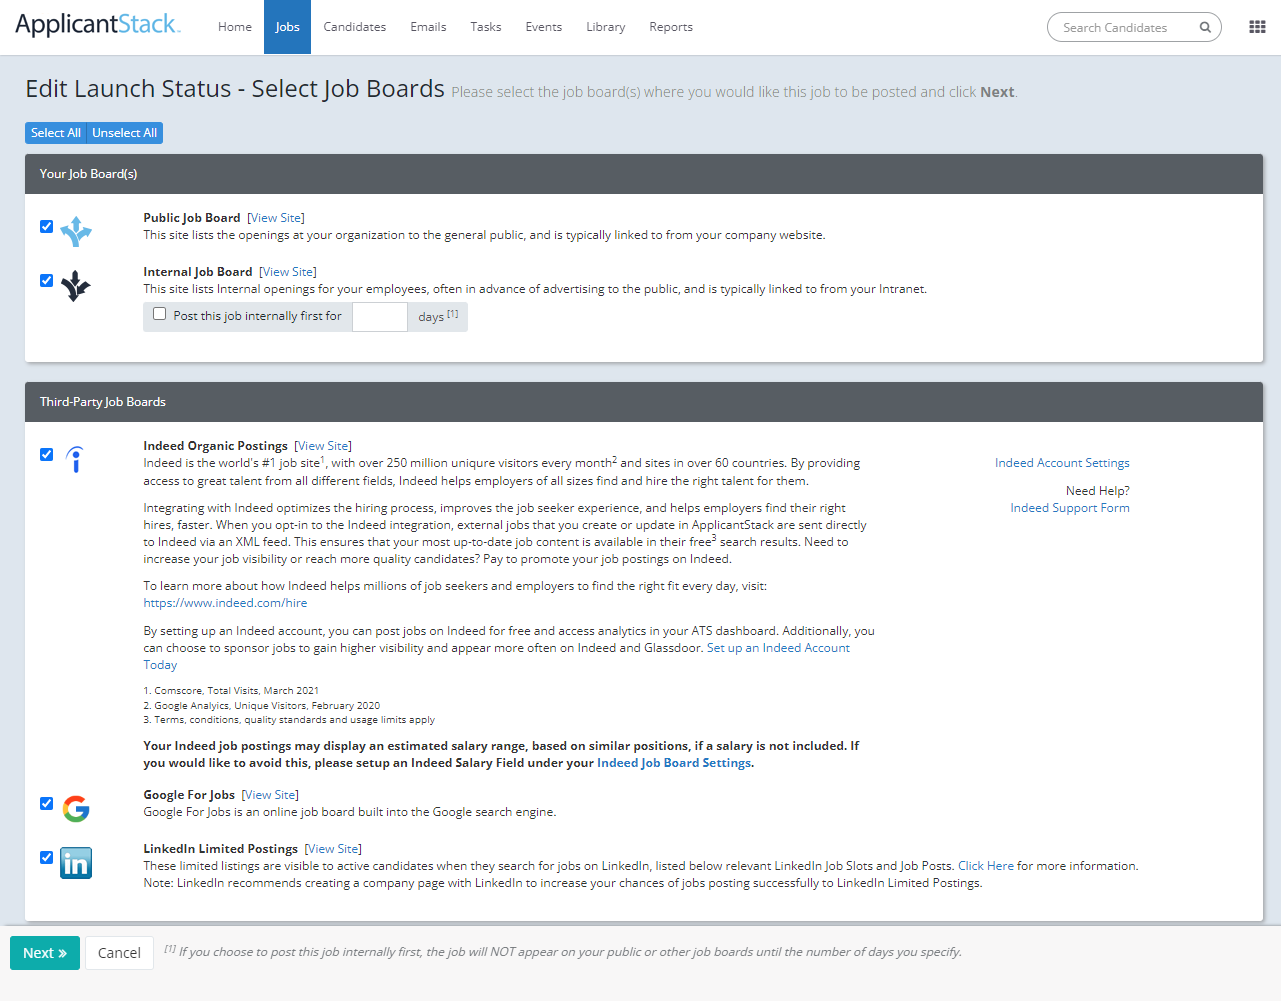
Task: Open the Indeed Account Settings link
Action: pos(1062,462)
